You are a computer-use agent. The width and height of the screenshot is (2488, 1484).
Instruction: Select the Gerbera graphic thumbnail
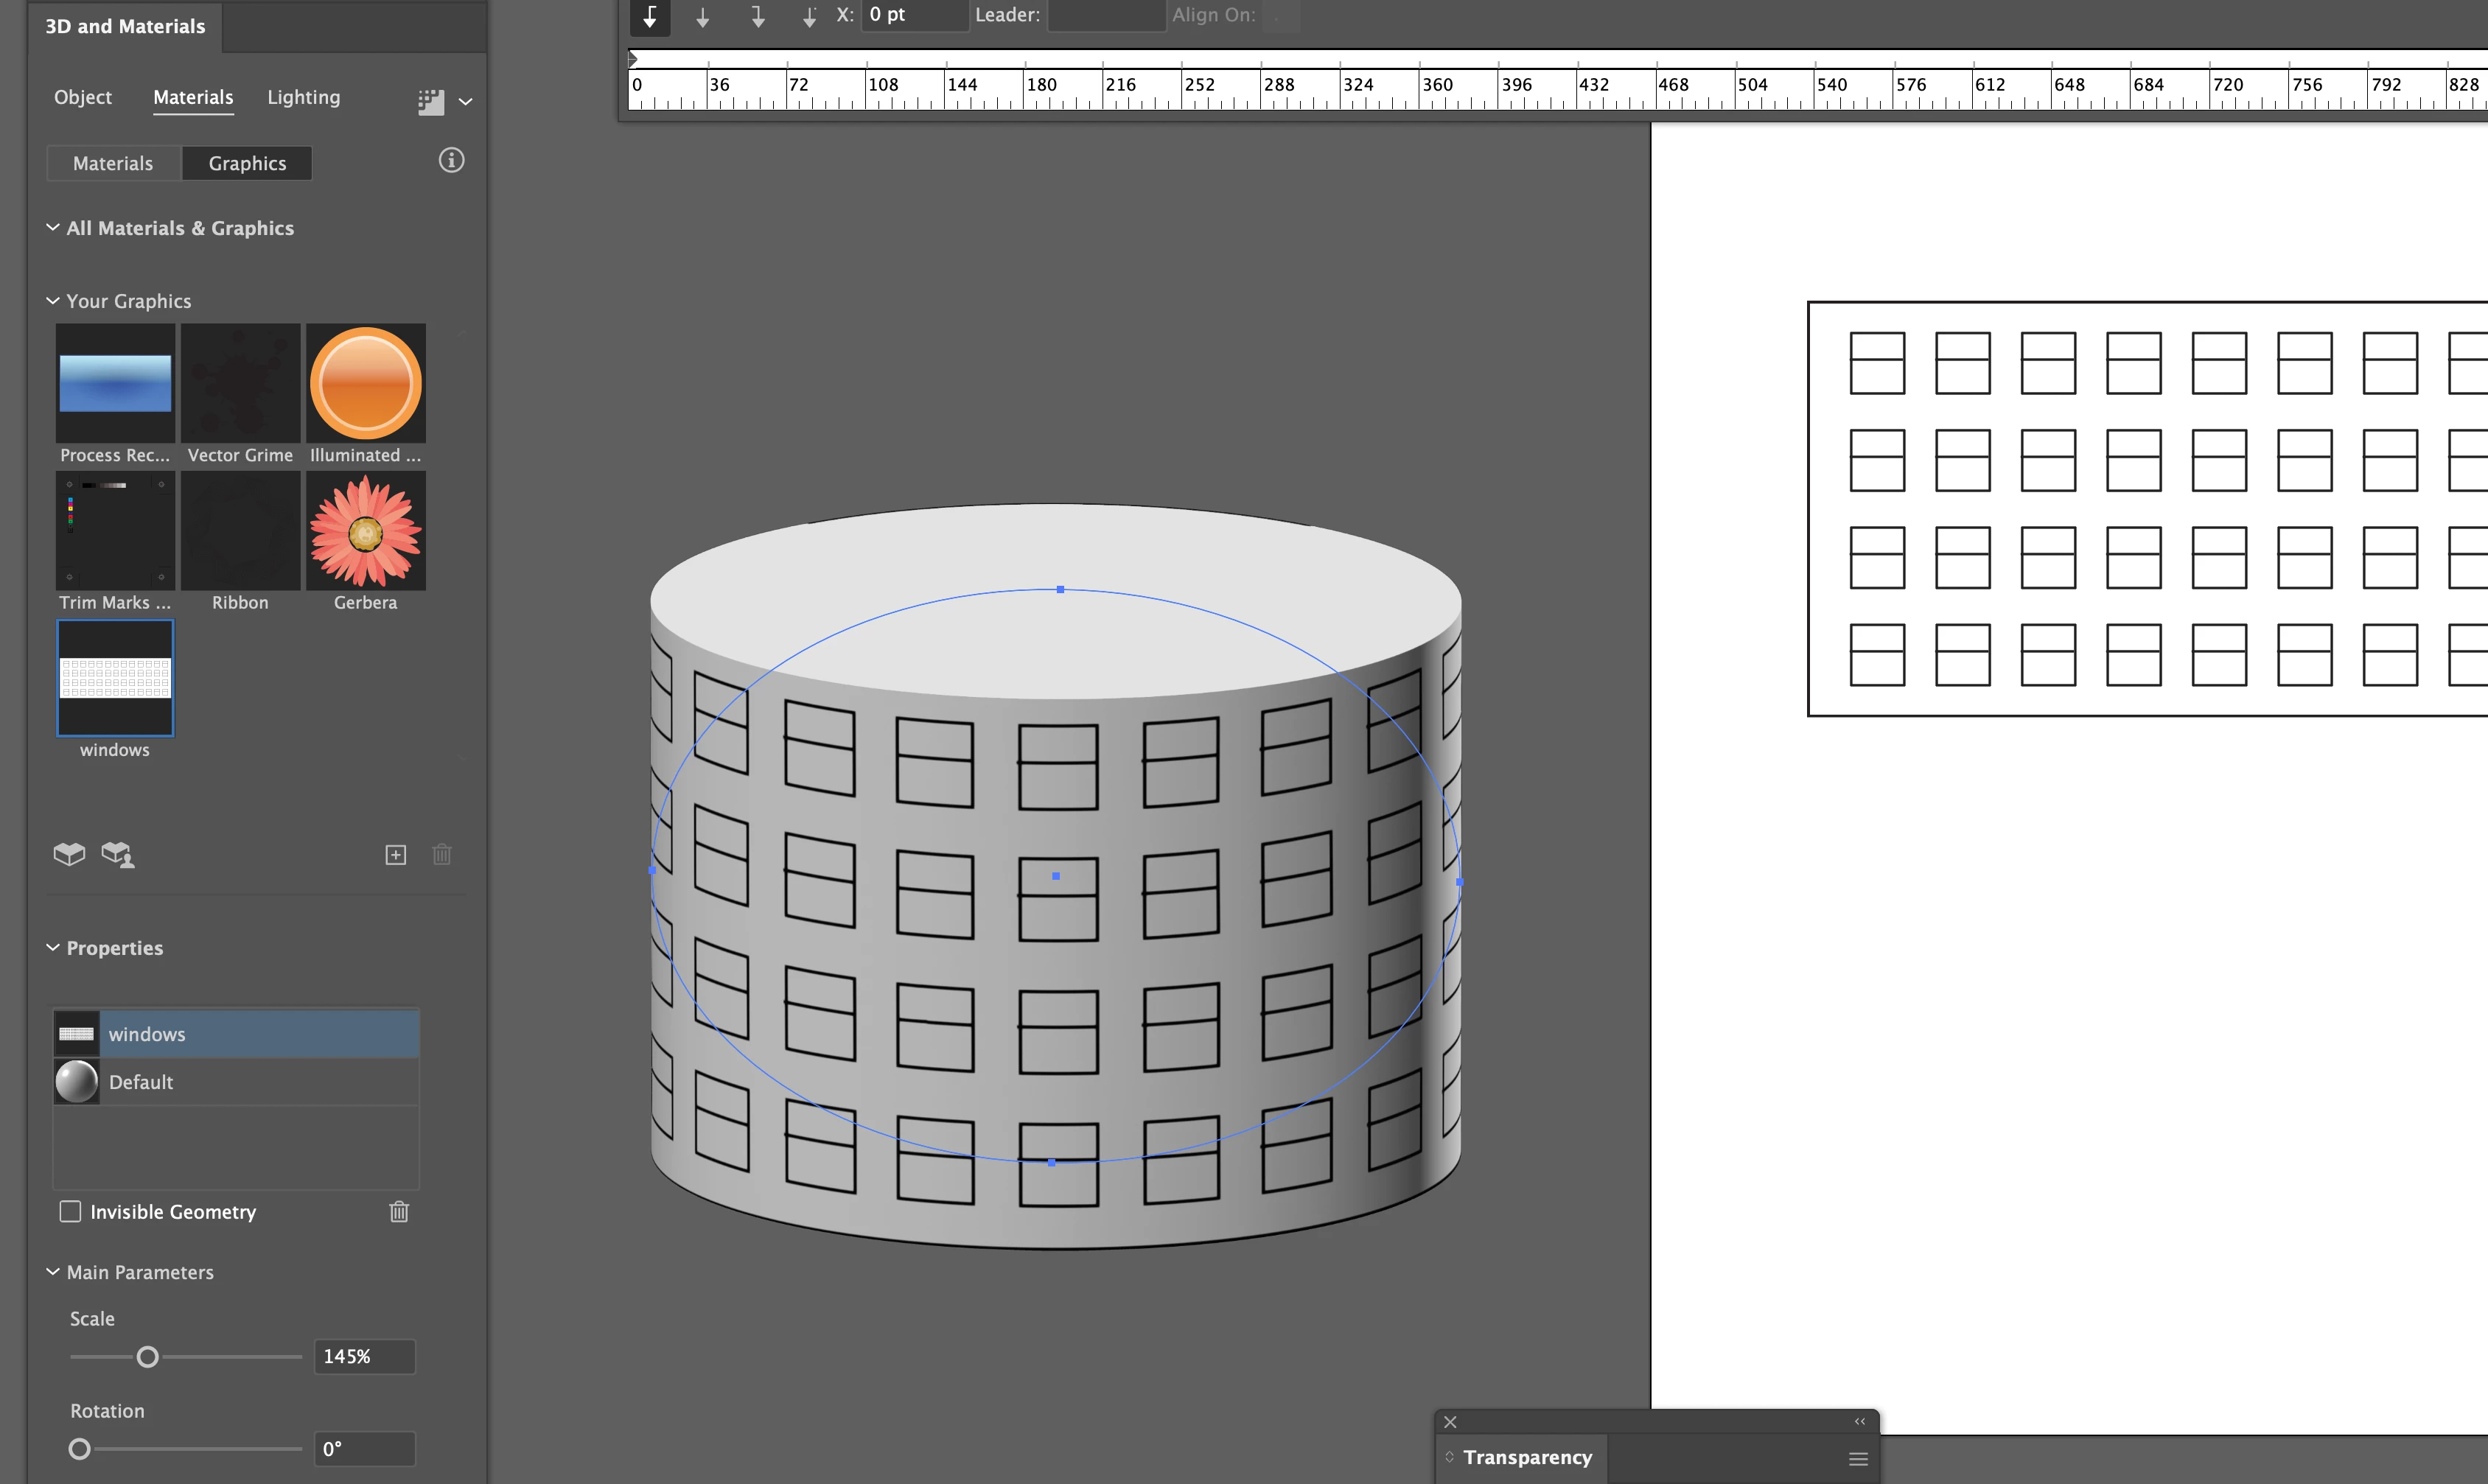click(365, 531)
